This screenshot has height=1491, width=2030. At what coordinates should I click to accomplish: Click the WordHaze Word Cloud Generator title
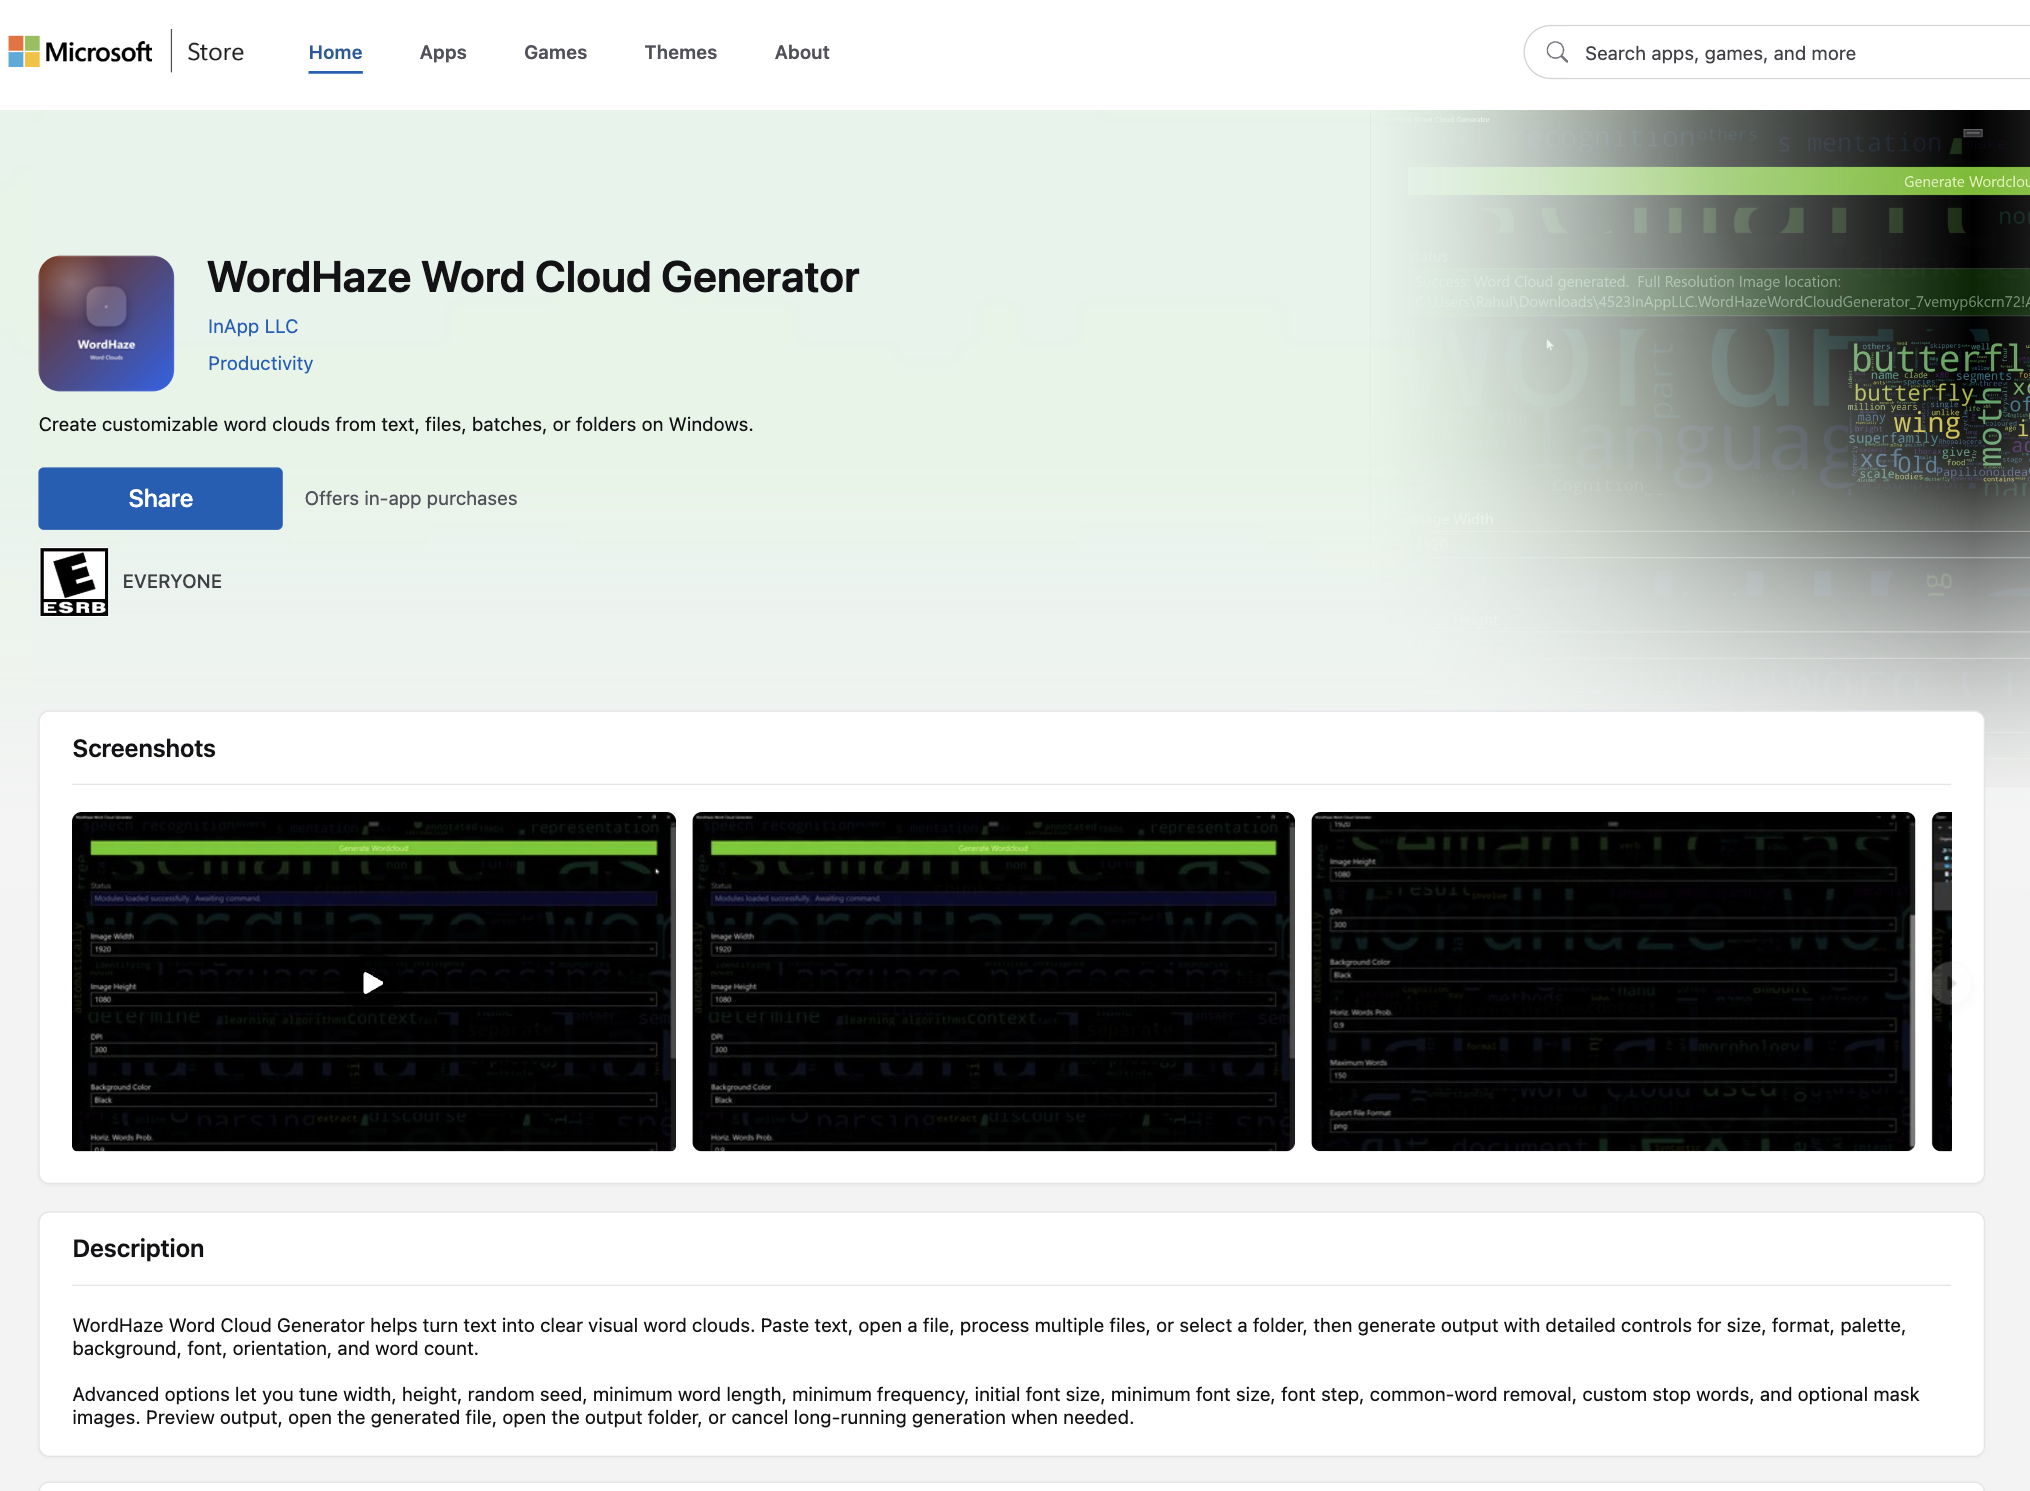pyautogui.click(x=533, y=277)
